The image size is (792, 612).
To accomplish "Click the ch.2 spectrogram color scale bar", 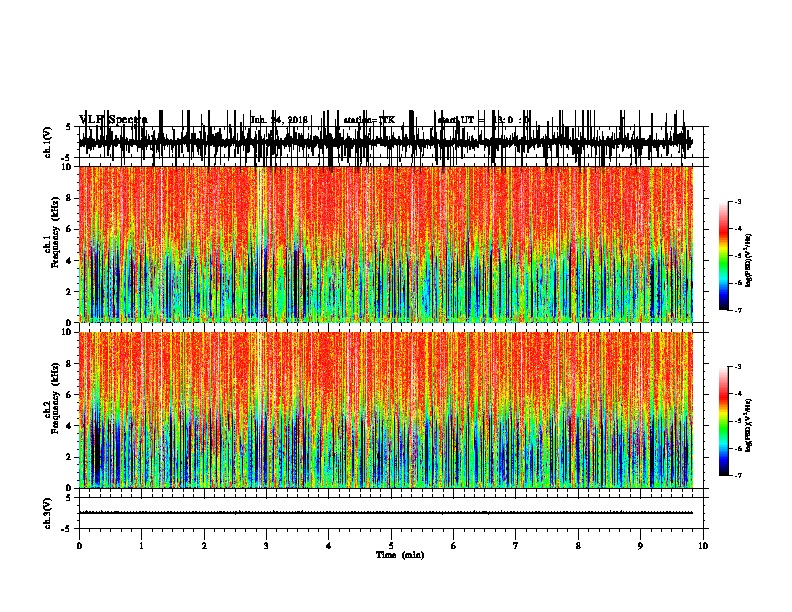I will tap(724, 421).
